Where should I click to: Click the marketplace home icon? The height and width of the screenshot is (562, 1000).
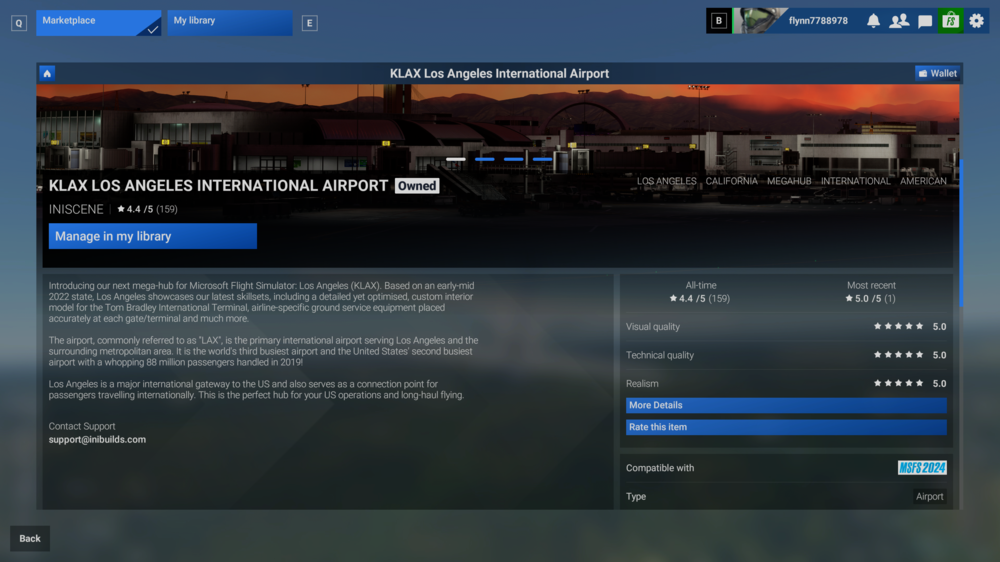click(x=47, y=73)
